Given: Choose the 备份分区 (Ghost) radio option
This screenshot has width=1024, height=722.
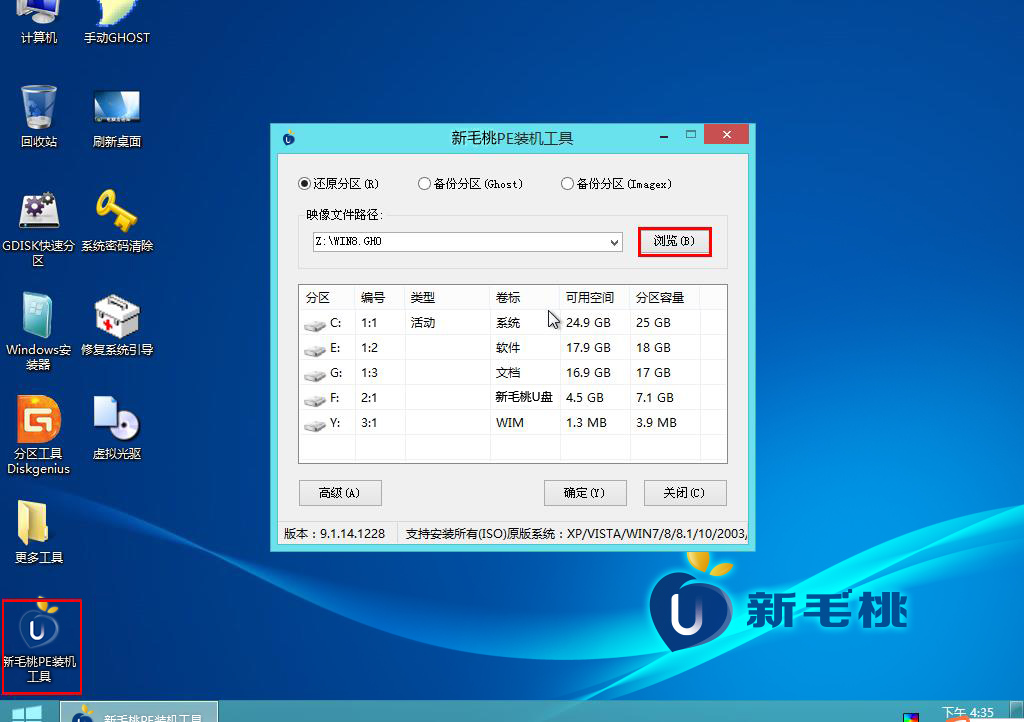Looking at the screenshot, I should tap(470, 184).
